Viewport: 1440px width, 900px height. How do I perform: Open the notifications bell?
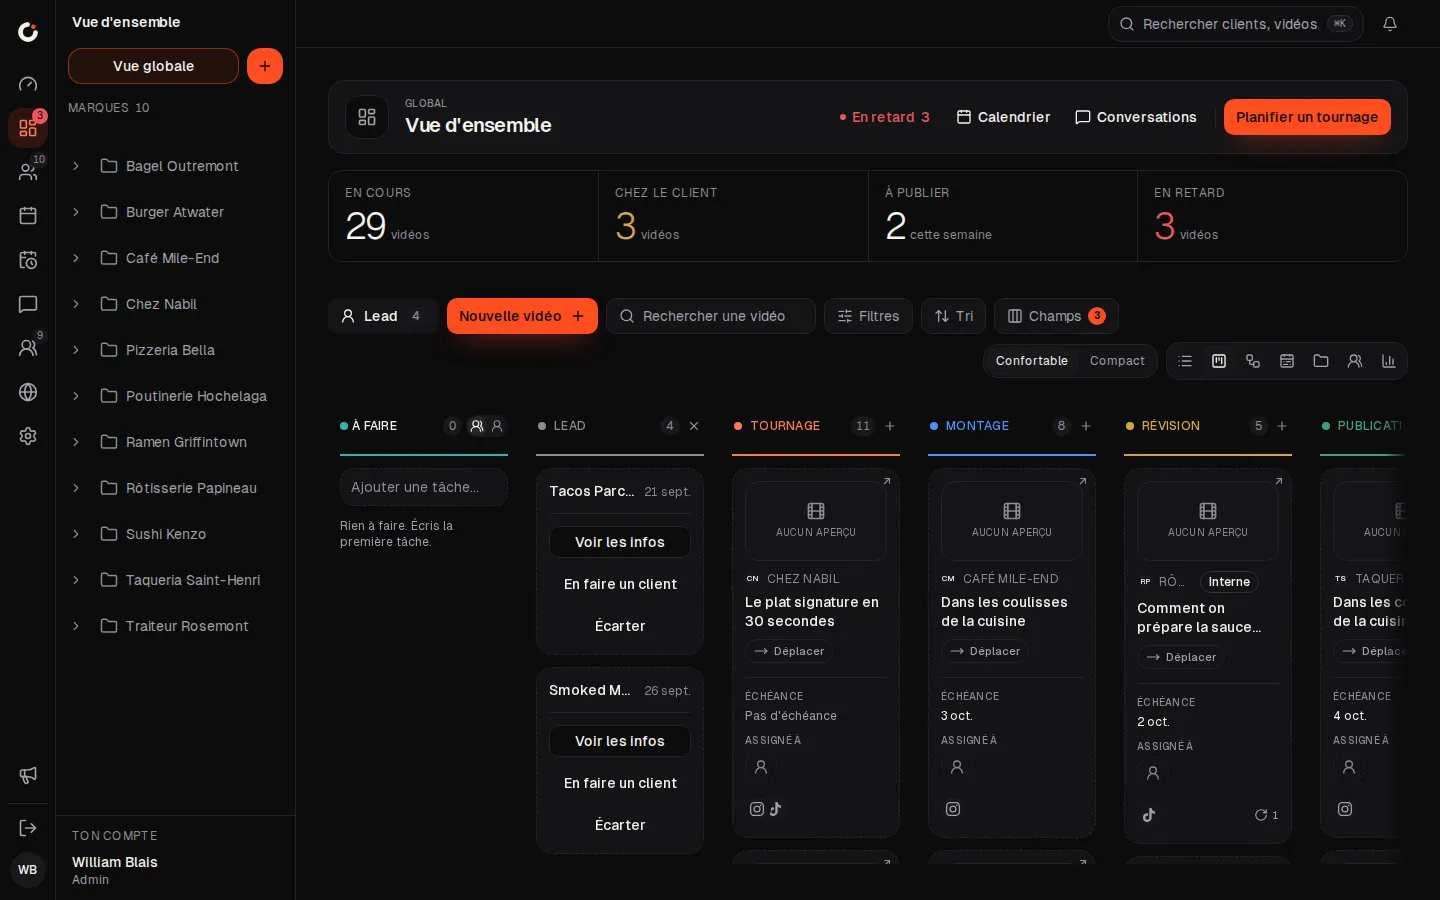(1390, 24)
